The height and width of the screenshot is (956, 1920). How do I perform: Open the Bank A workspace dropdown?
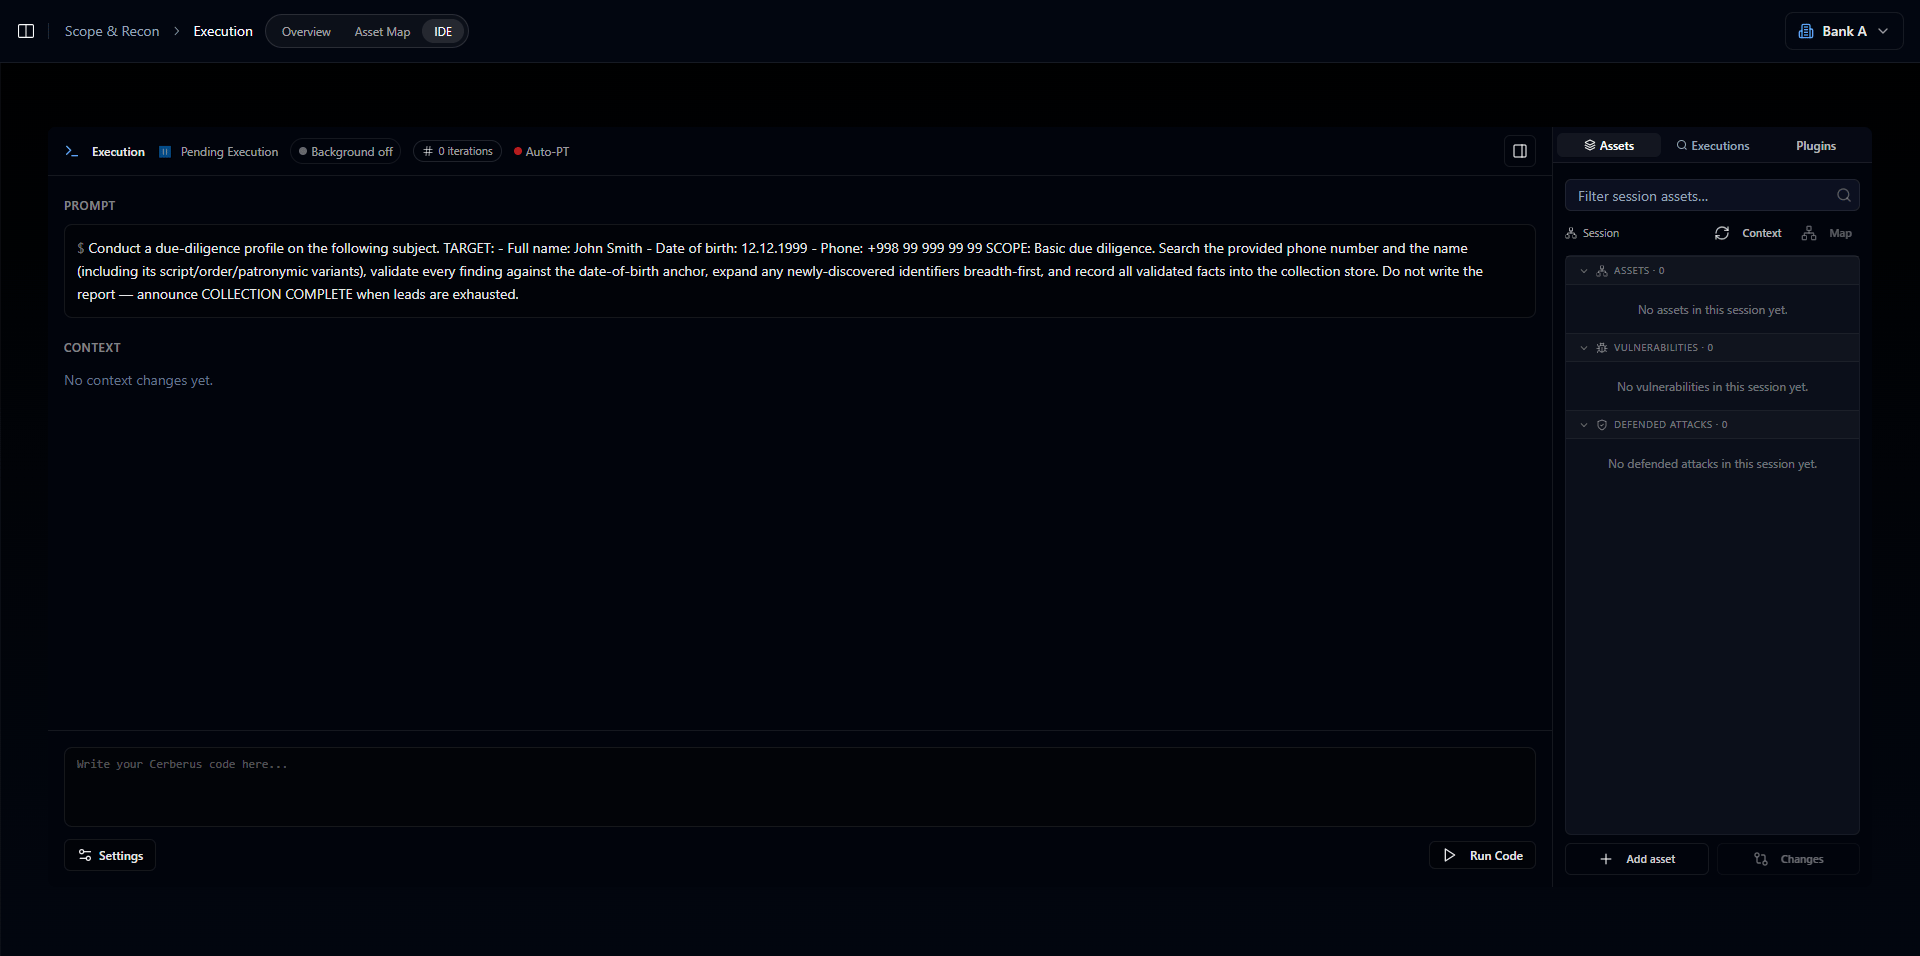pos(1843,31)
